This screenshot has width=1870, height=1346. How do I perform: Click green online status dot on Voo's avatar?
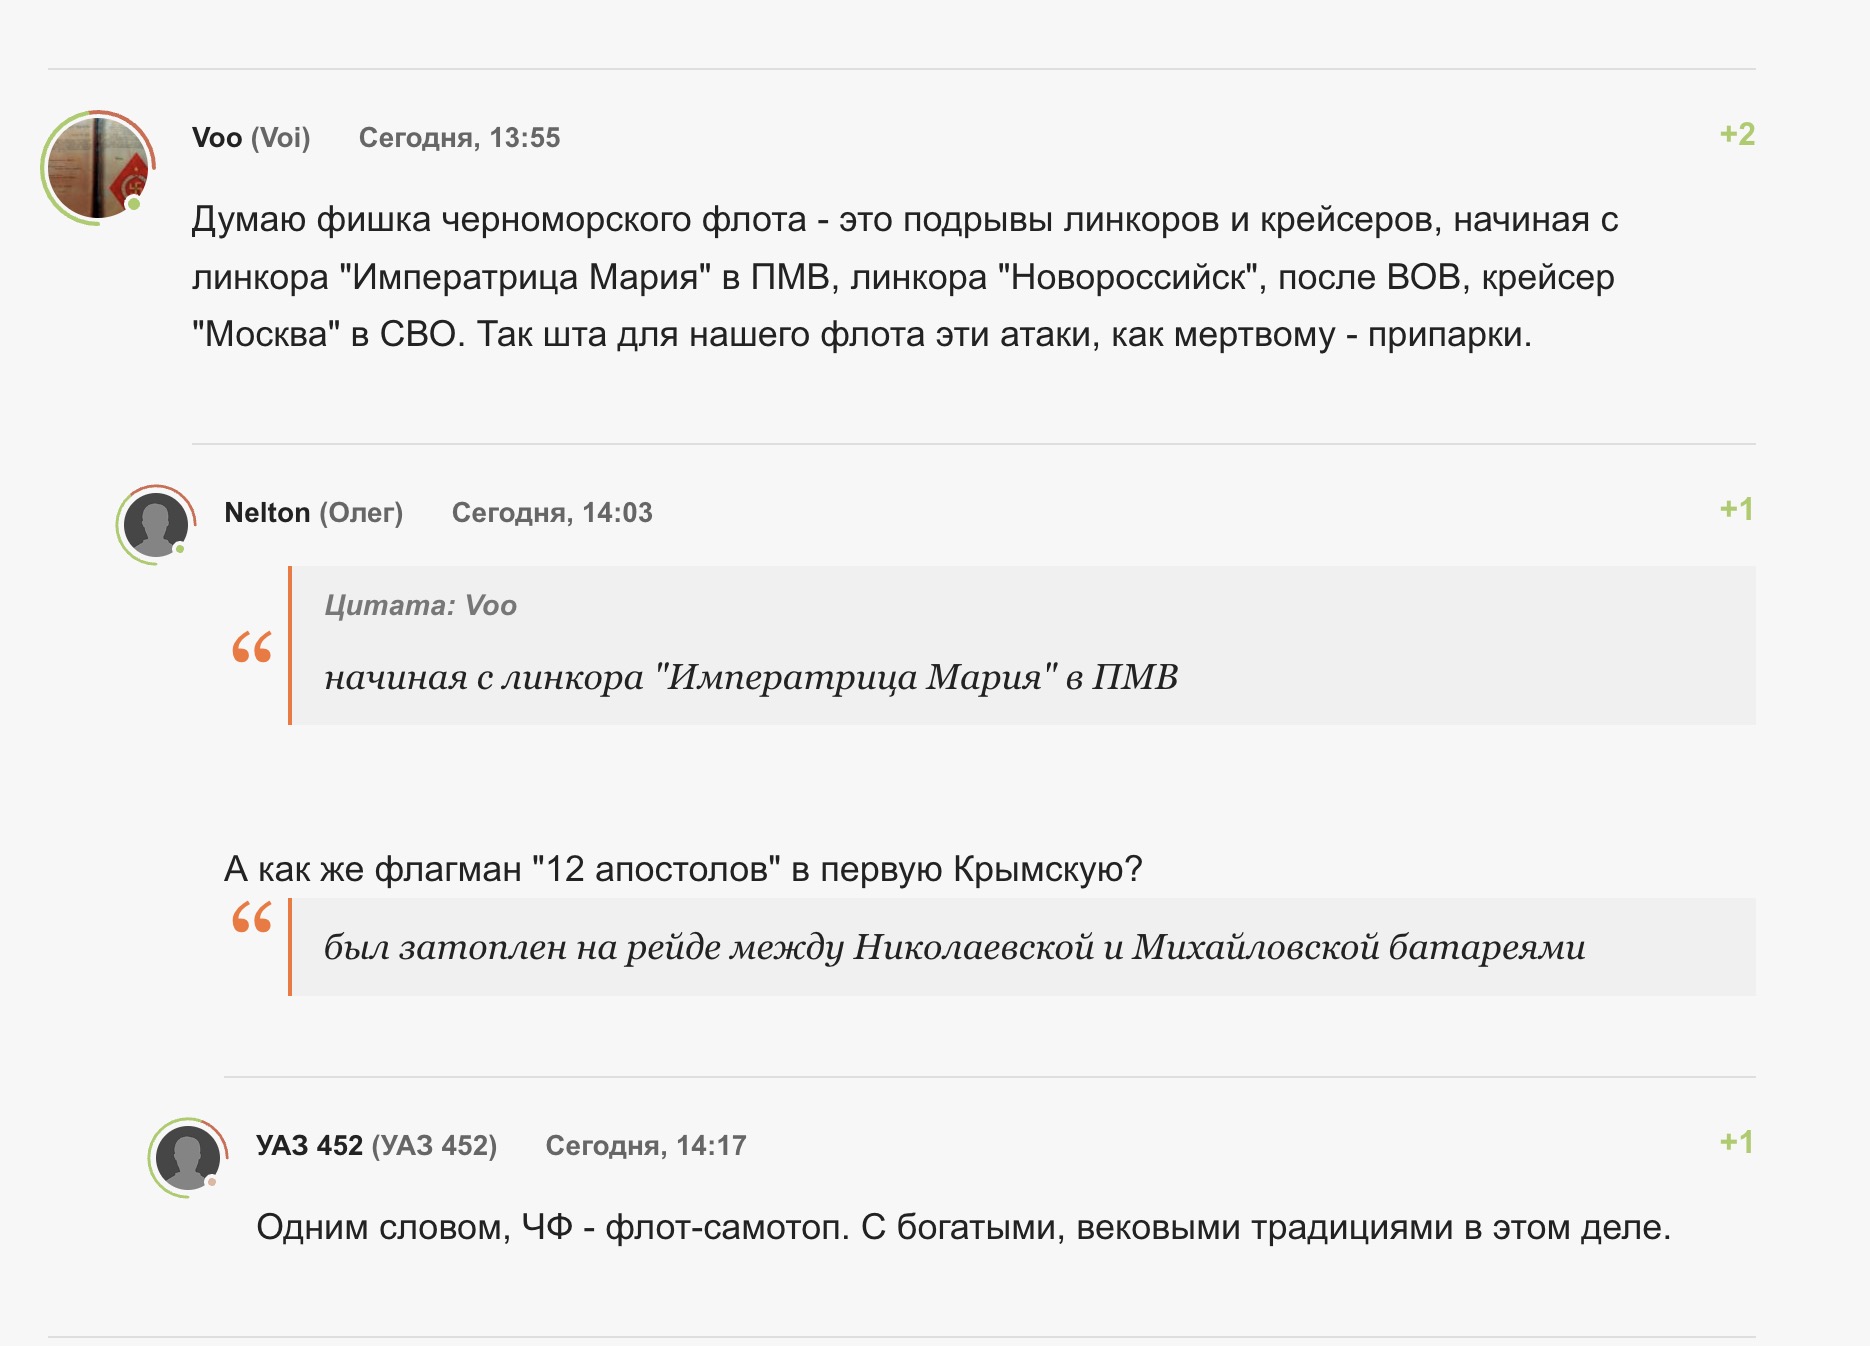point(134,204)
